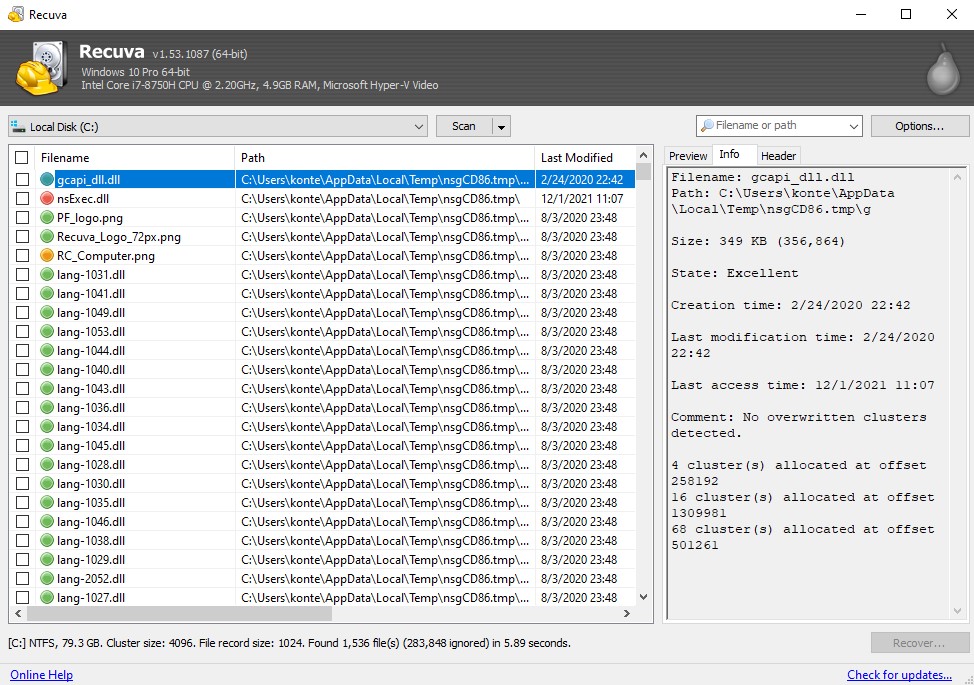Image resolution: width=974 pixels, height=685 pixels.
Task: Enable the checkbox for lang-1027.dll
Action: [x=22, y=597]
